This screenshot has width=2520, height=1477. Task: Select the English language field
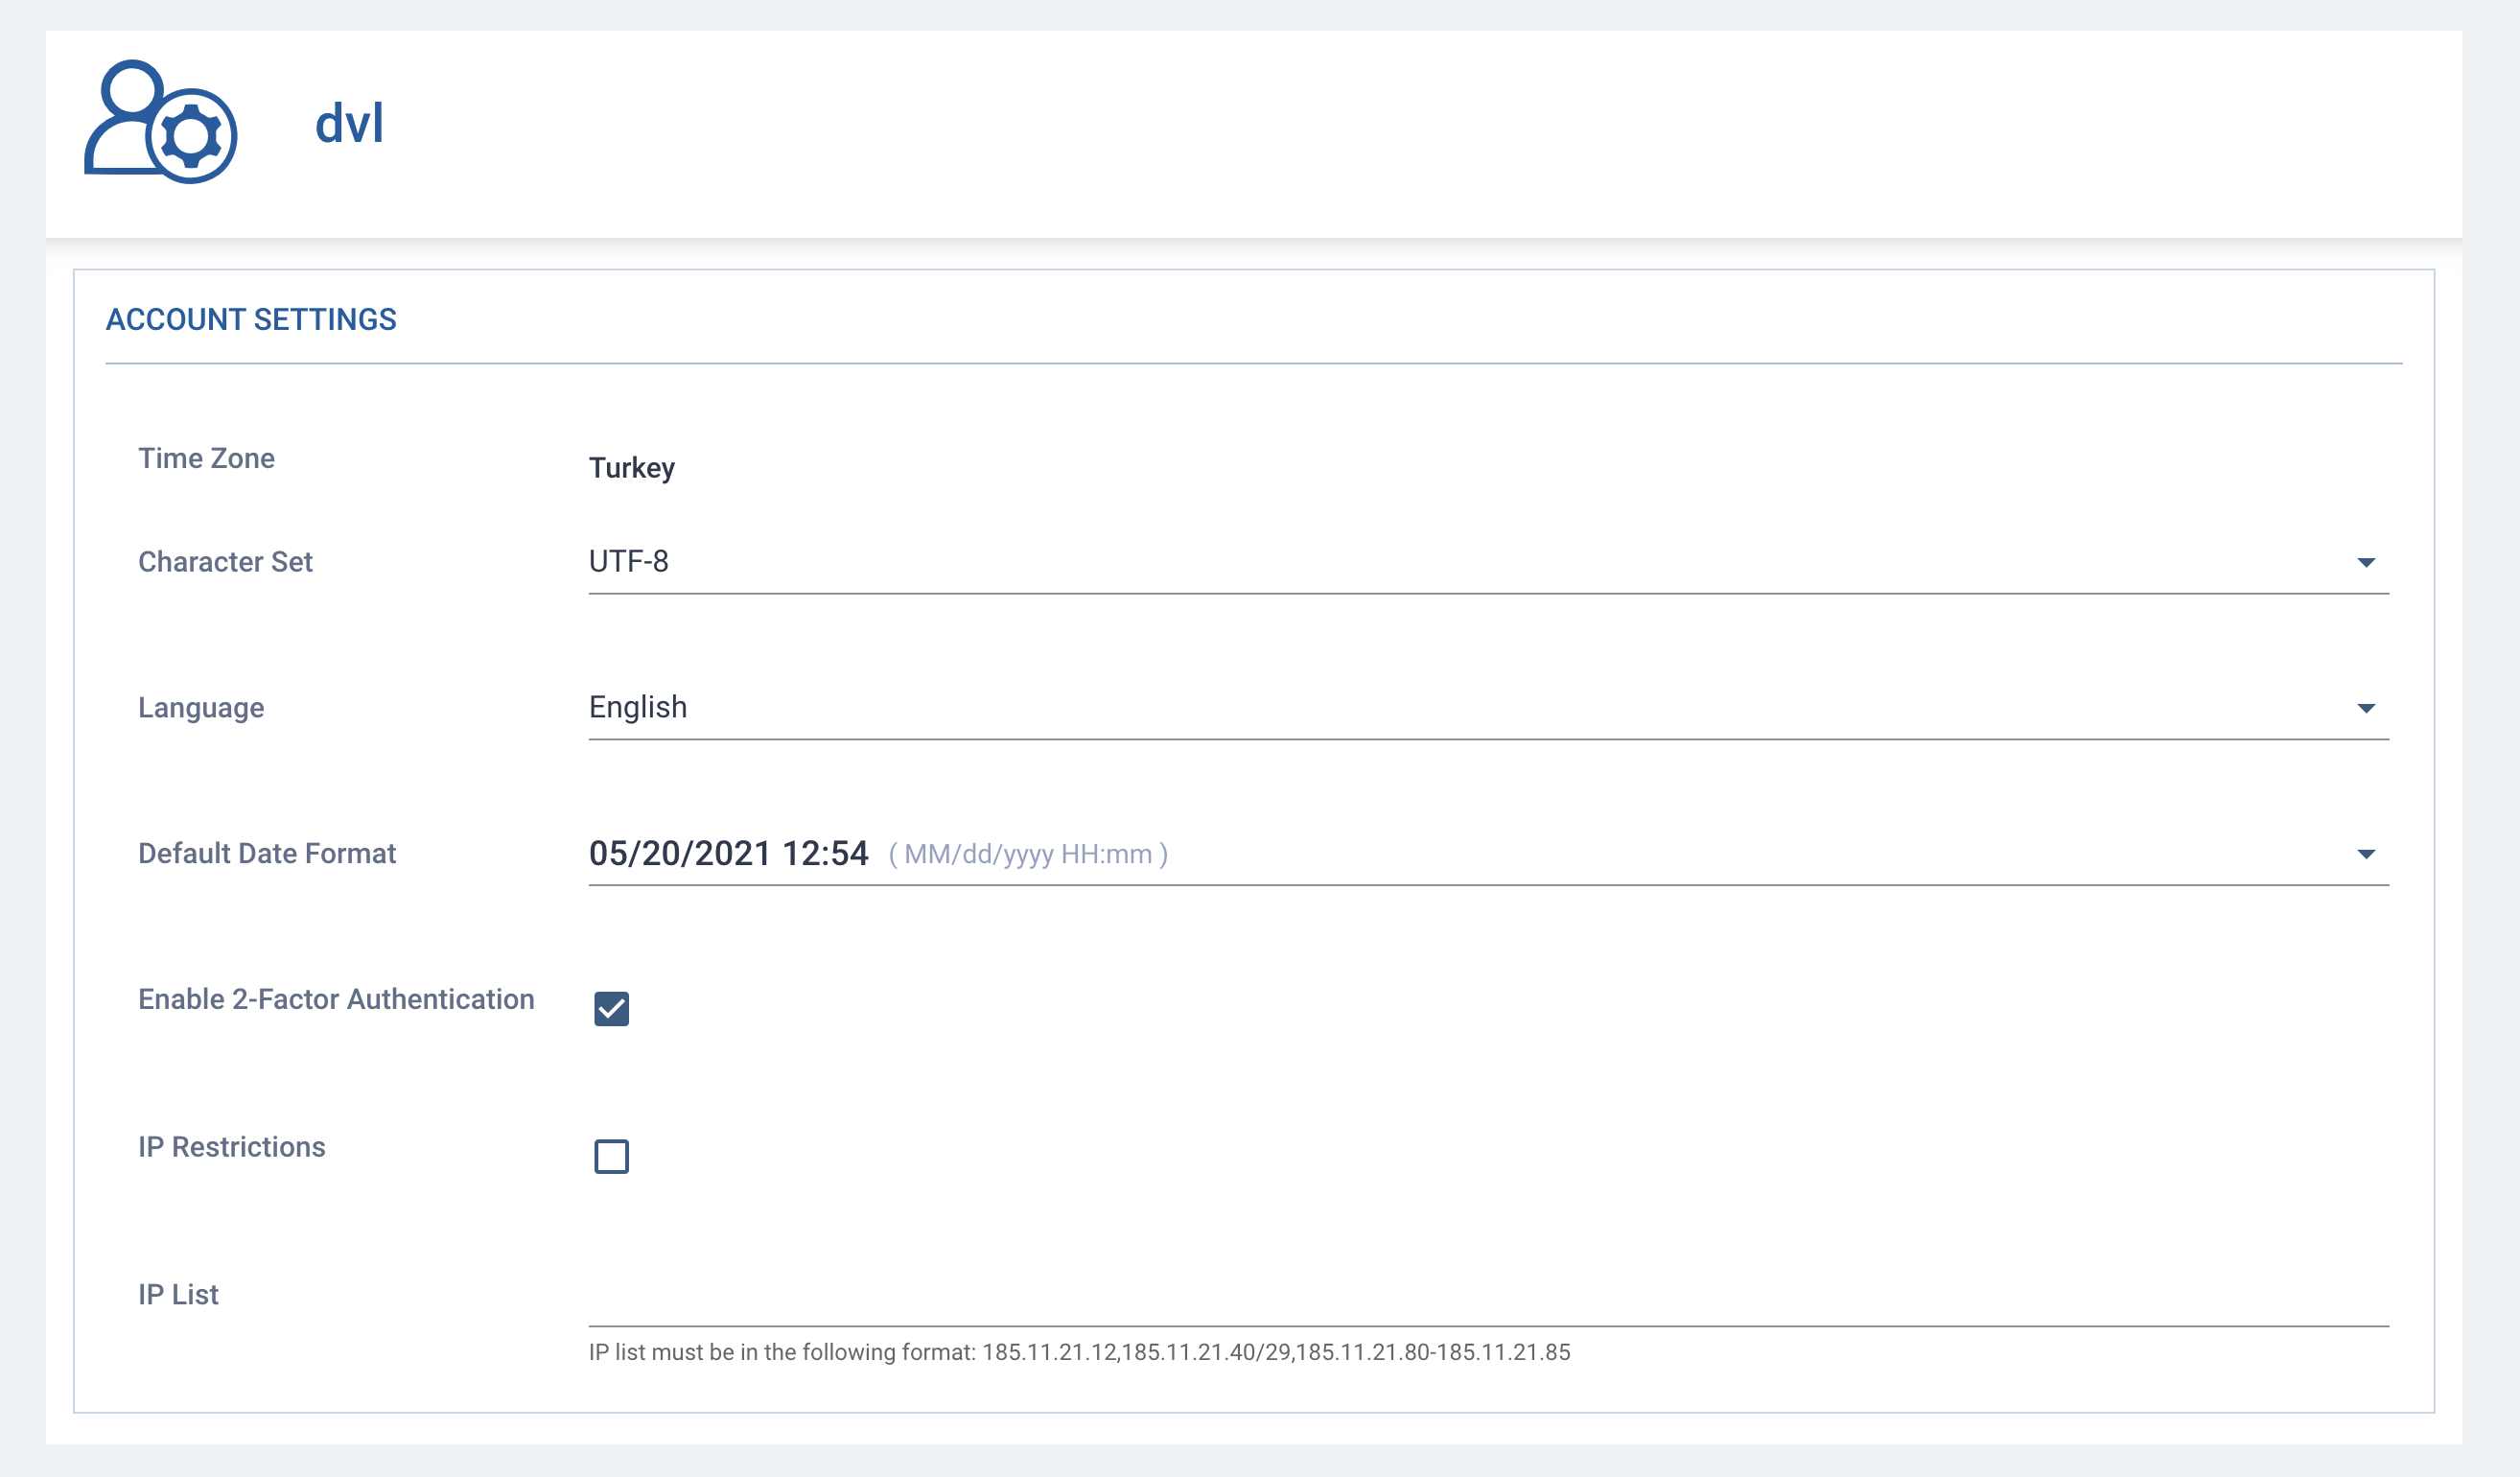[638, 708]
